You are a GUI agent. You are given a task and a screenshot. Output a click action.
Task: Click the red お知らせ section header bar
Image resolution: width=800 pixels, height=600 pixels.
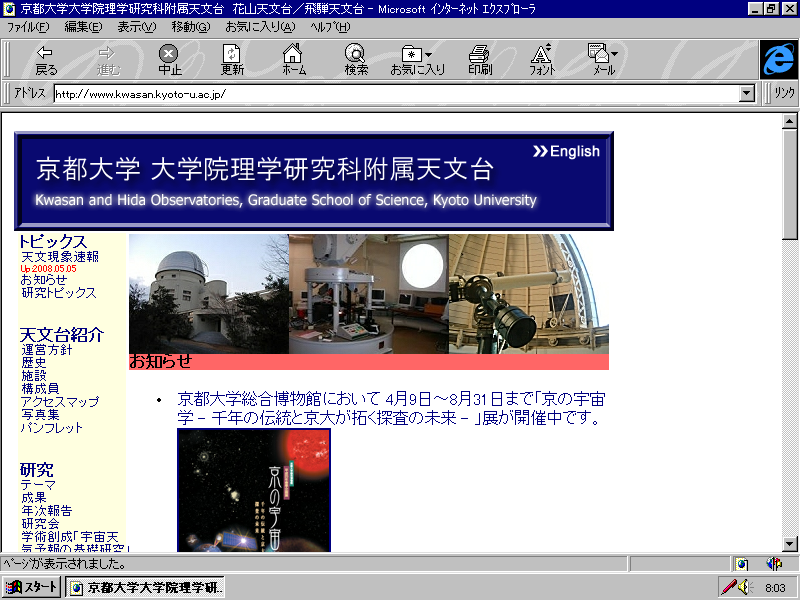pyautogui.click(x=369, y=362)
